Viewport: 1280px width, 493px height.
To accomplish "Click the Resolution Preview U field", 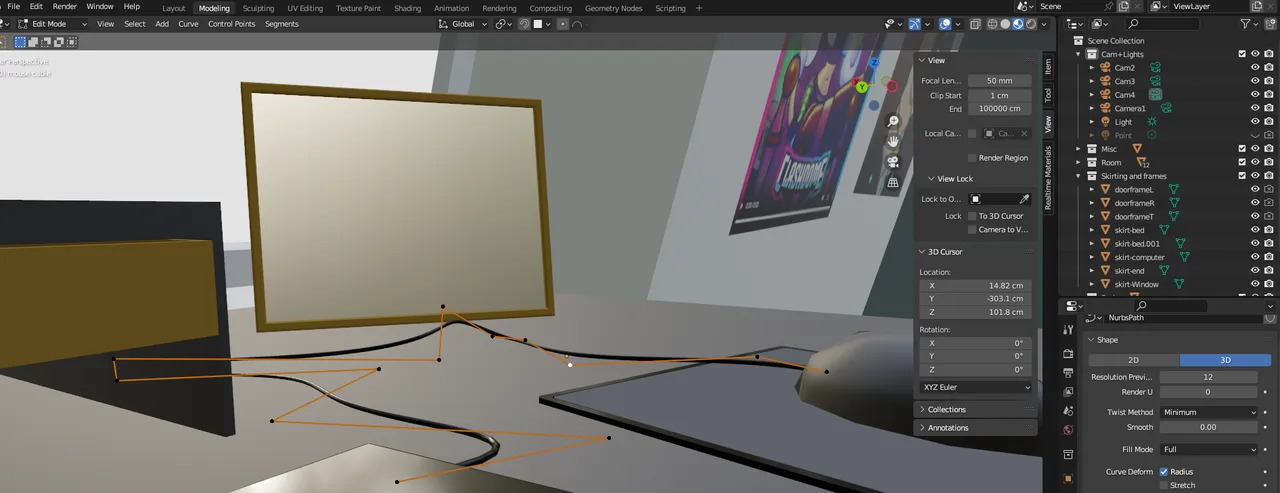I will (x=1208, y=377).
